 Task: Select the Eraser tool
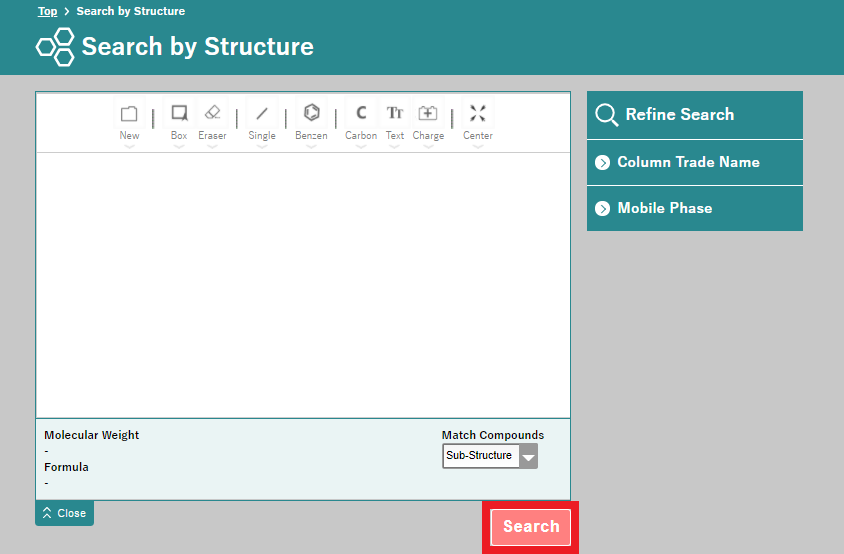pos(213,114)
